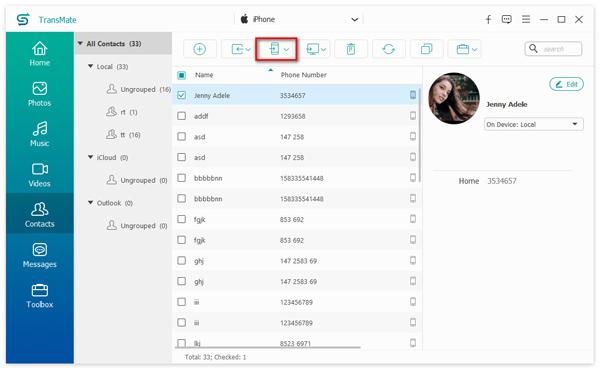Click the refresh contacts icon
Image resolution: width=600 pixels, height=370 pixels.
[388, 49]
